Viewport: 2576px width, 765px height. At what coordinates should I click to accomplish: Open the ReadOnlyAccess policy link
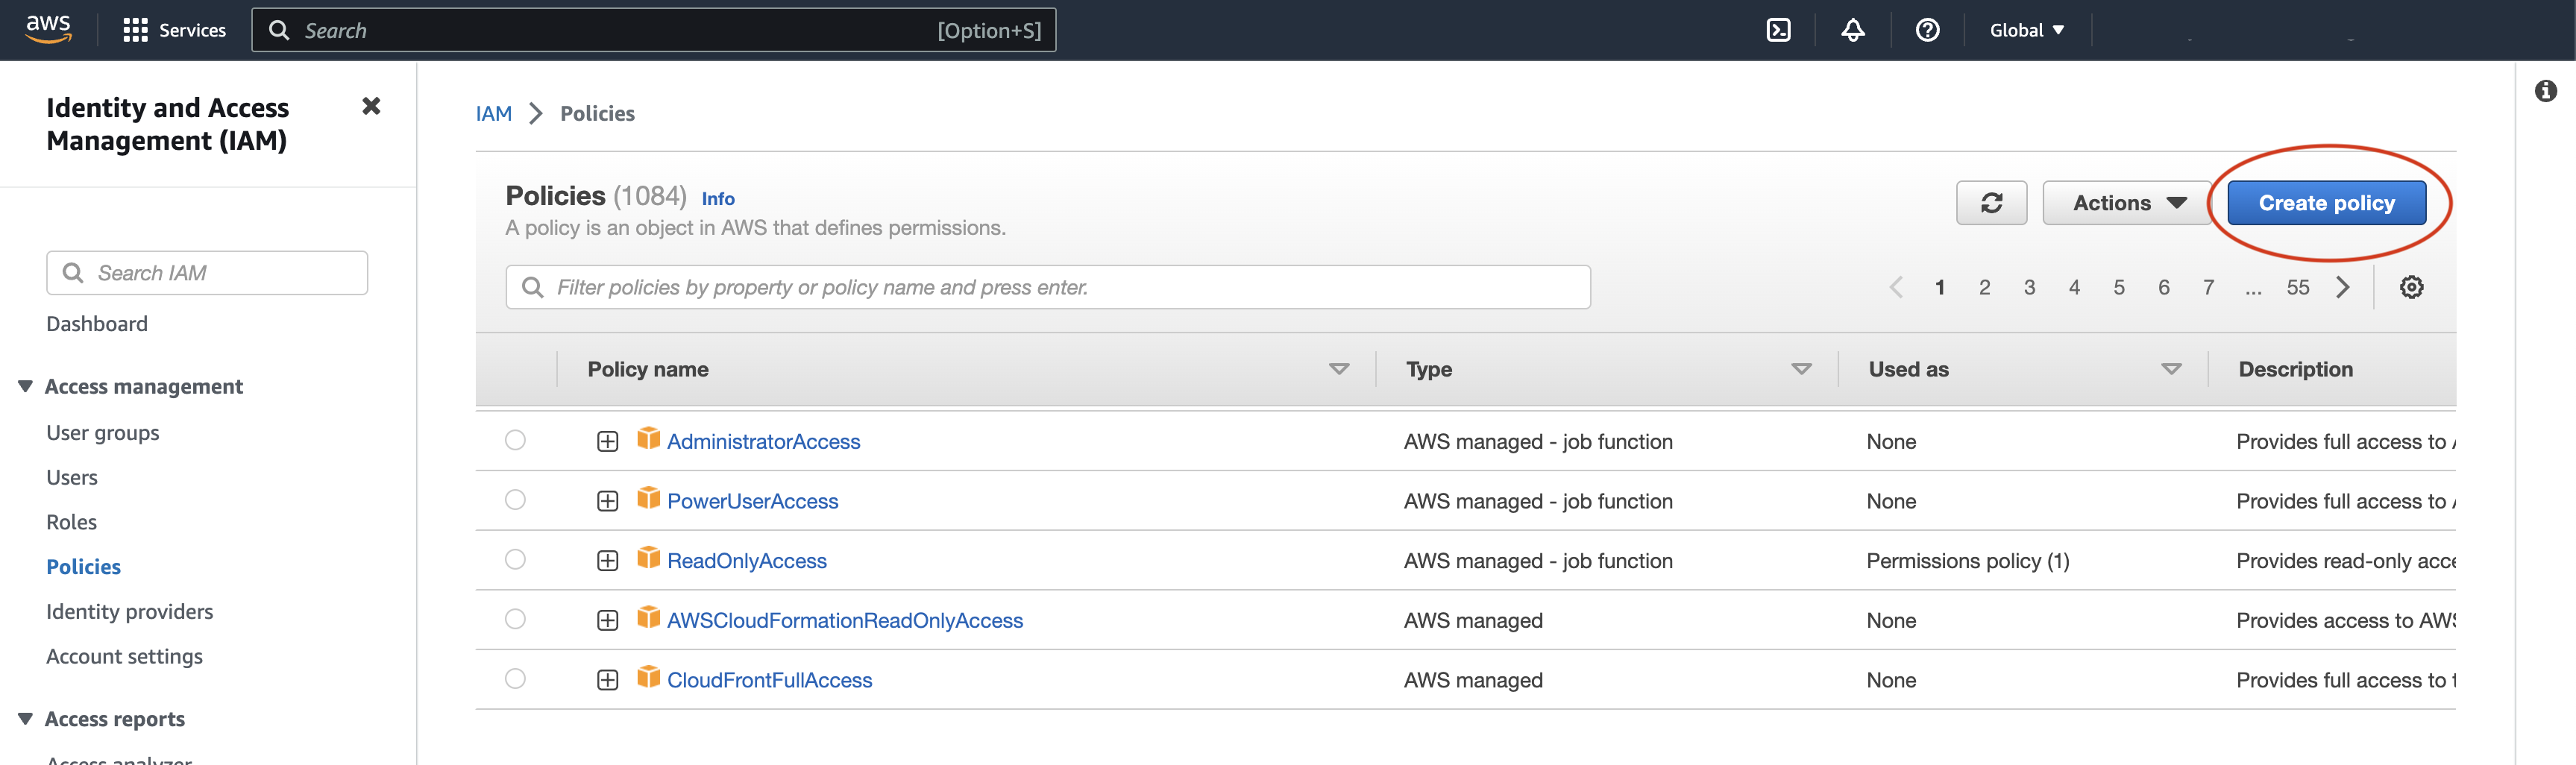pyautogui.click(x=747, y=561)
